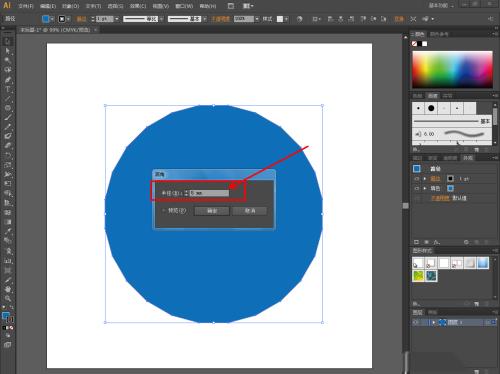This screenshot has width=500, height=374.
Task: Select the green foliage graphic style thumbnail
Action: click(x=418, y=276)
